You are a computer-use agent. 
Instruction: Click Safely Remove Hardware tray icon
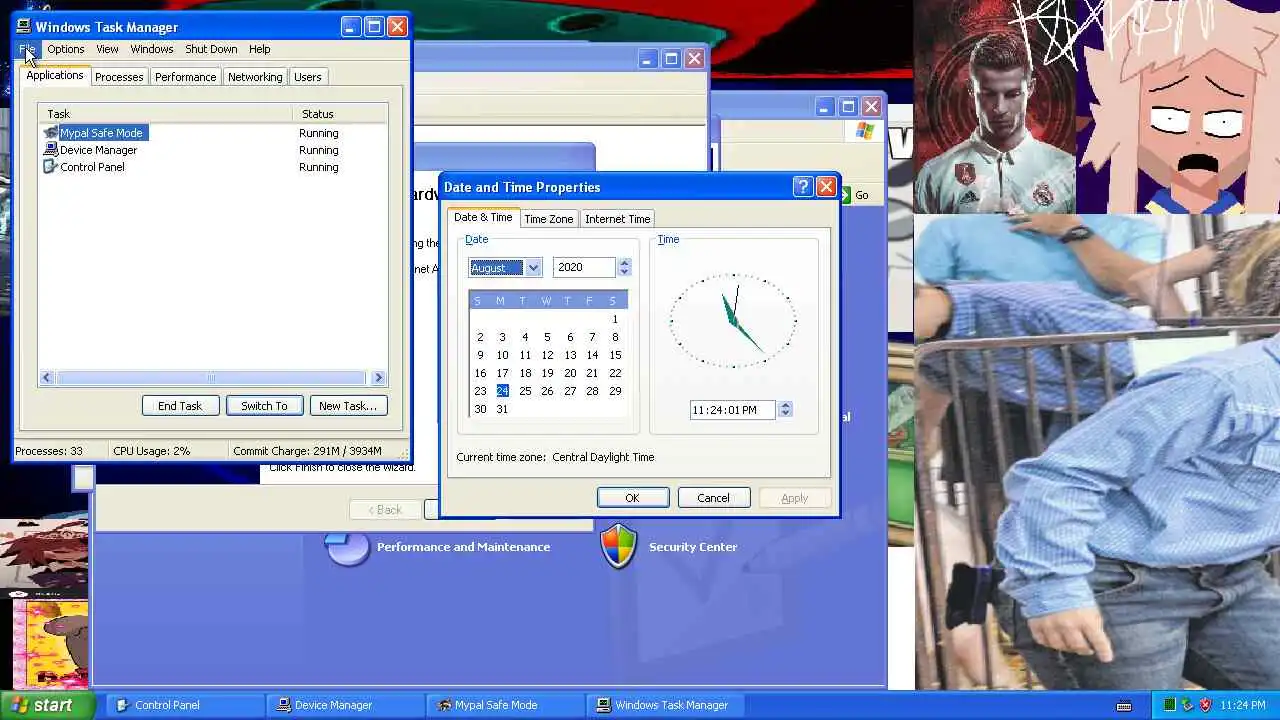point(1187,705)
